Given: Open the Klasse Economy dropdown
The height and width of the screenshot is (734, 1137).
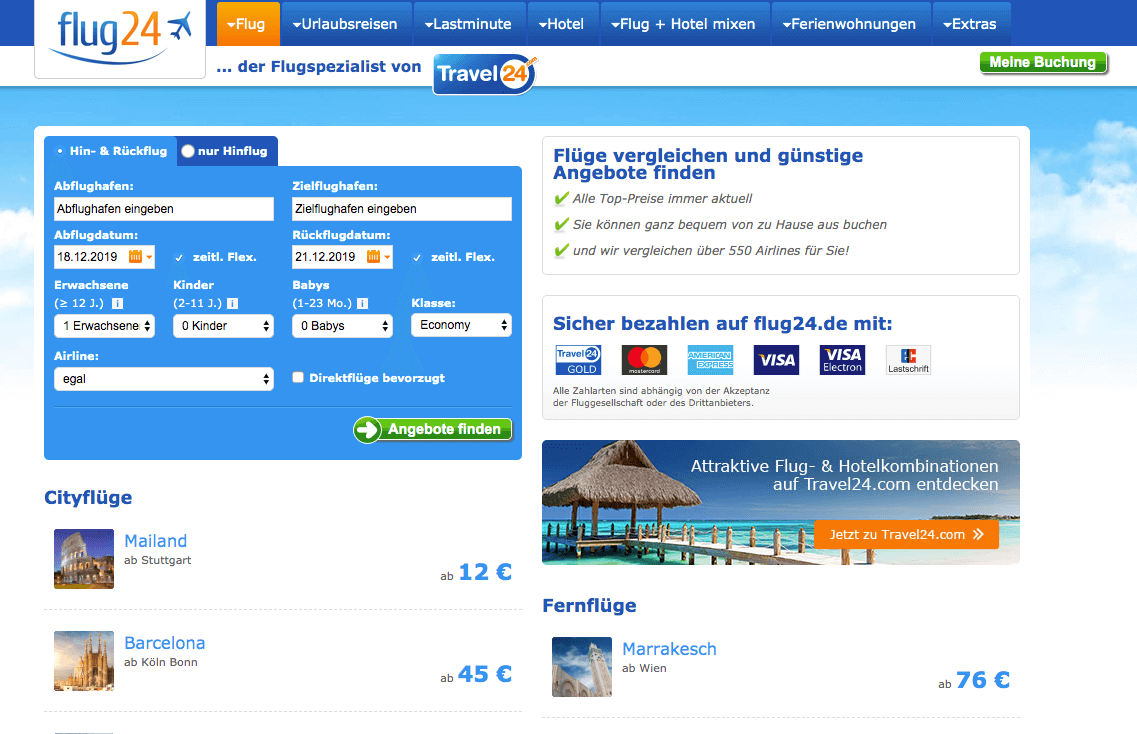Looking at the screenshot, I should click(461, 325).
